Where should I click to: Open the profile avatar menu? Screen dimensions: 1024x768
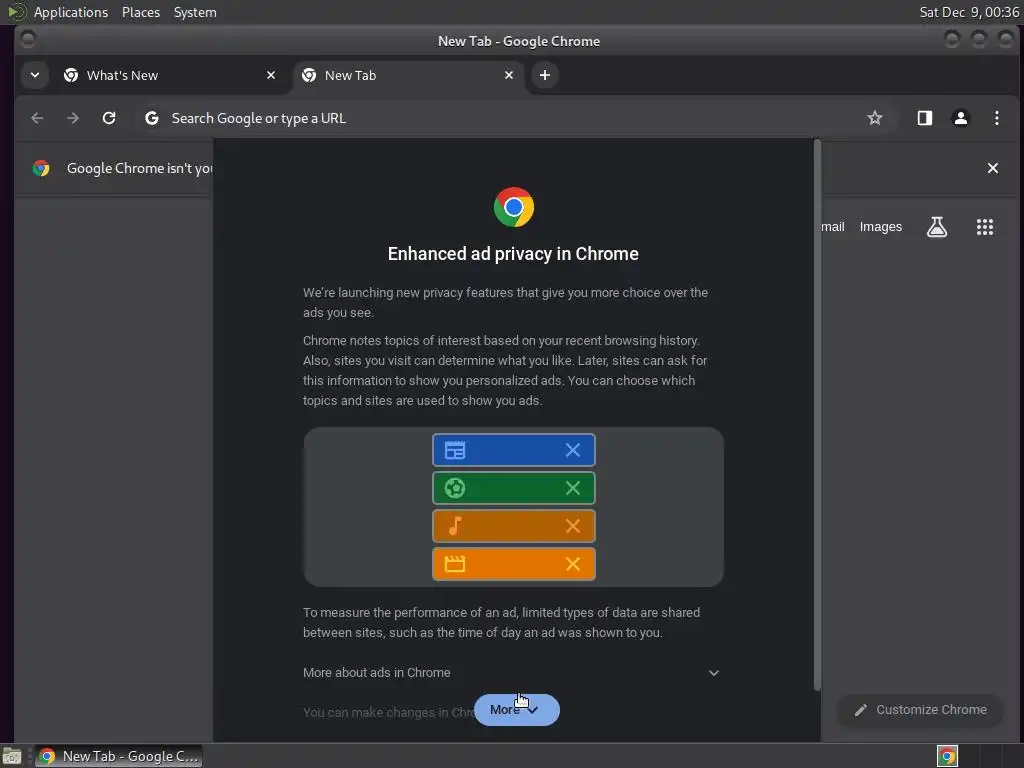point(961,118)
